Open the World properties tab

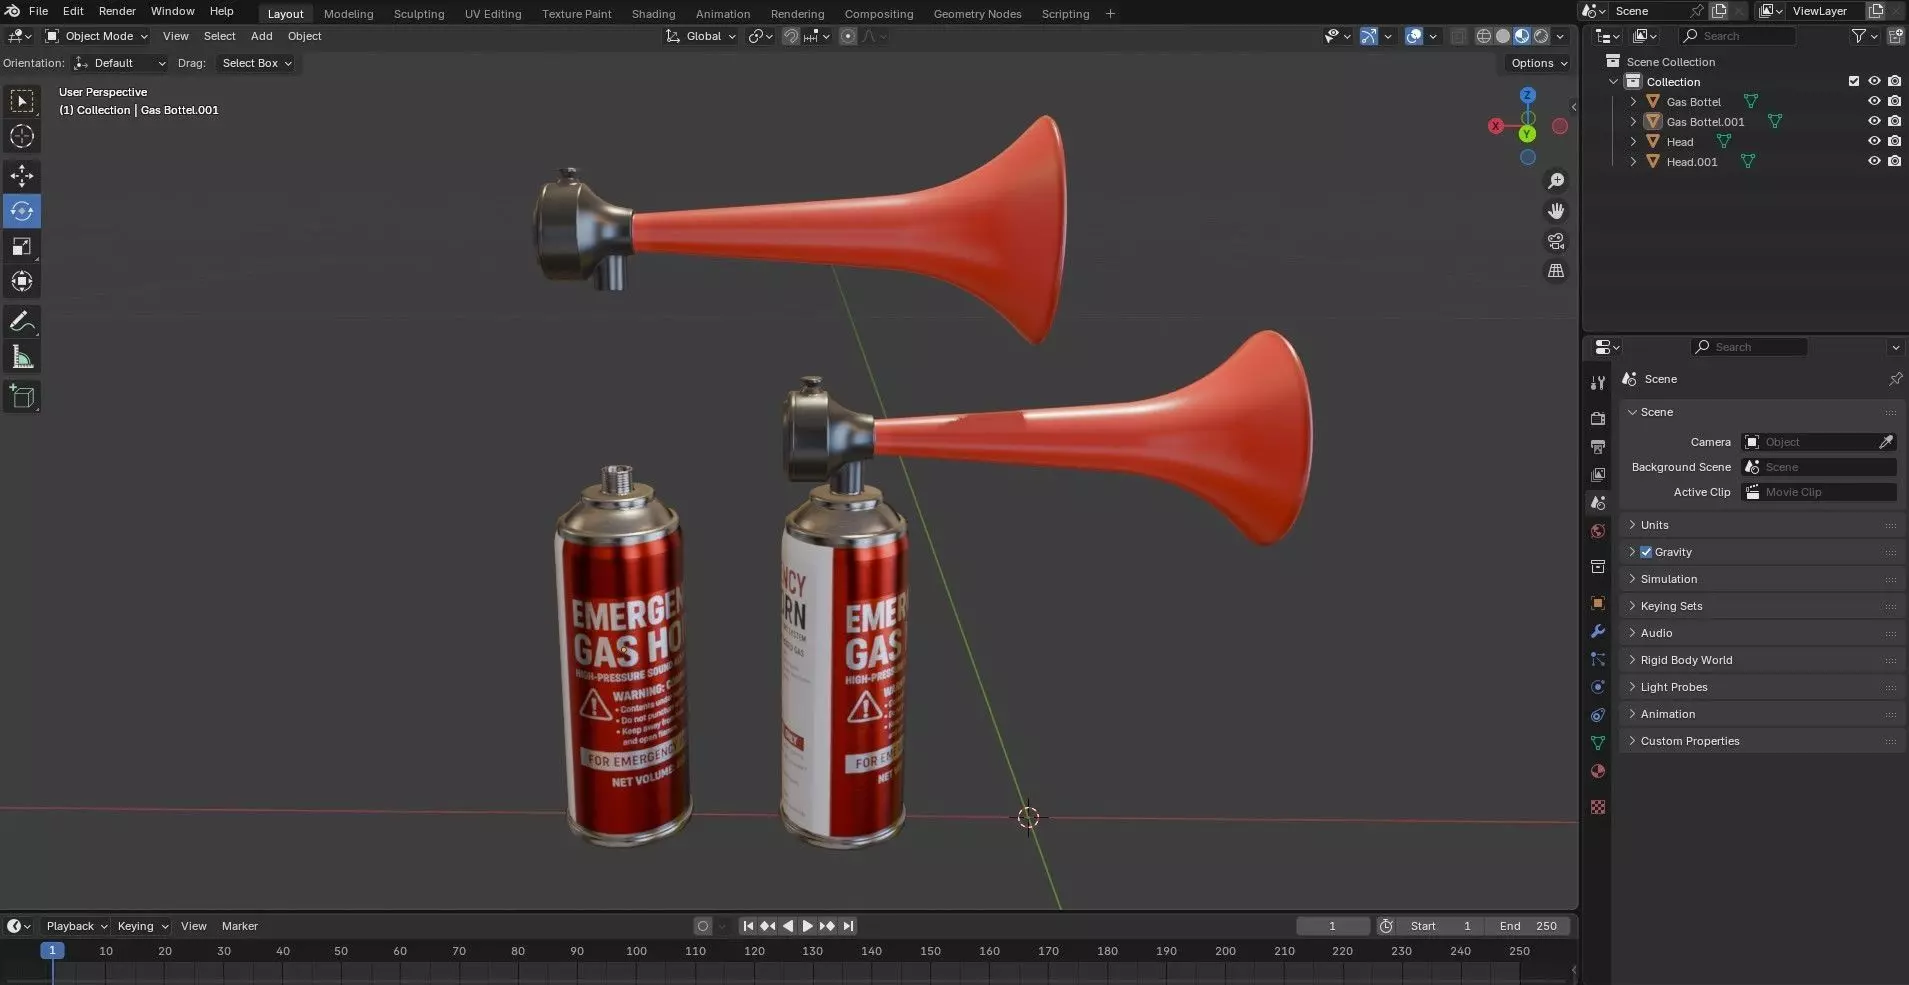(x=1598, y=531)
